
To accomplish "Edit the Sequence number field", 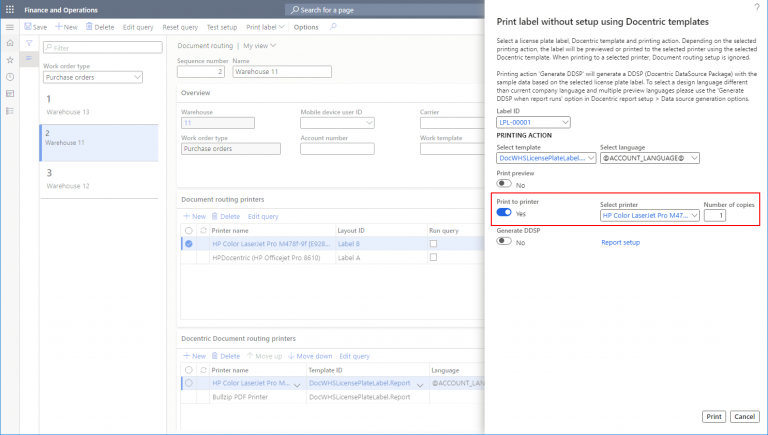I will [x=201, y=72].
